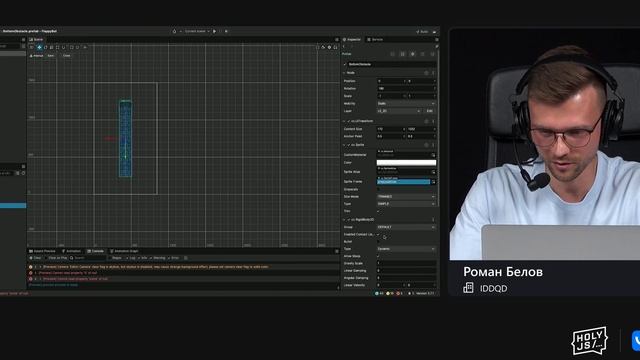Click the Rotation input field
Screen dimensions: 640x360
click(406, 89)
